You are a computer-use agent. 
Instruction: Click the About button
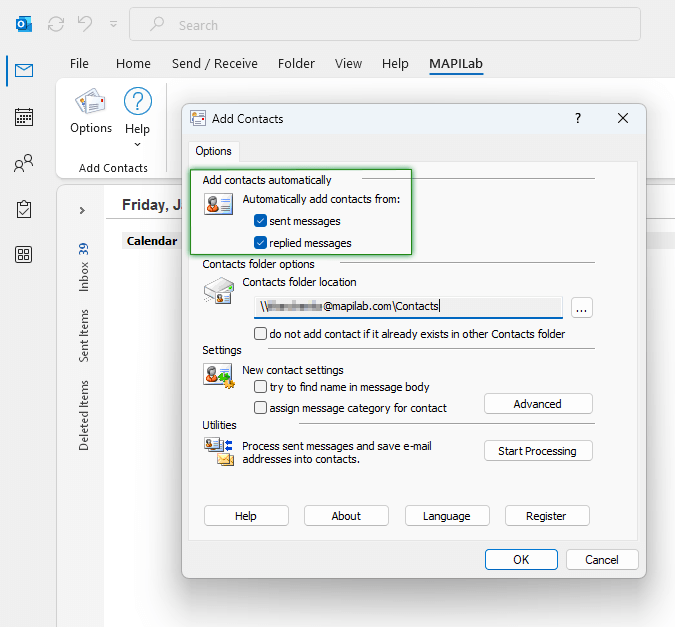coord(346,516)
